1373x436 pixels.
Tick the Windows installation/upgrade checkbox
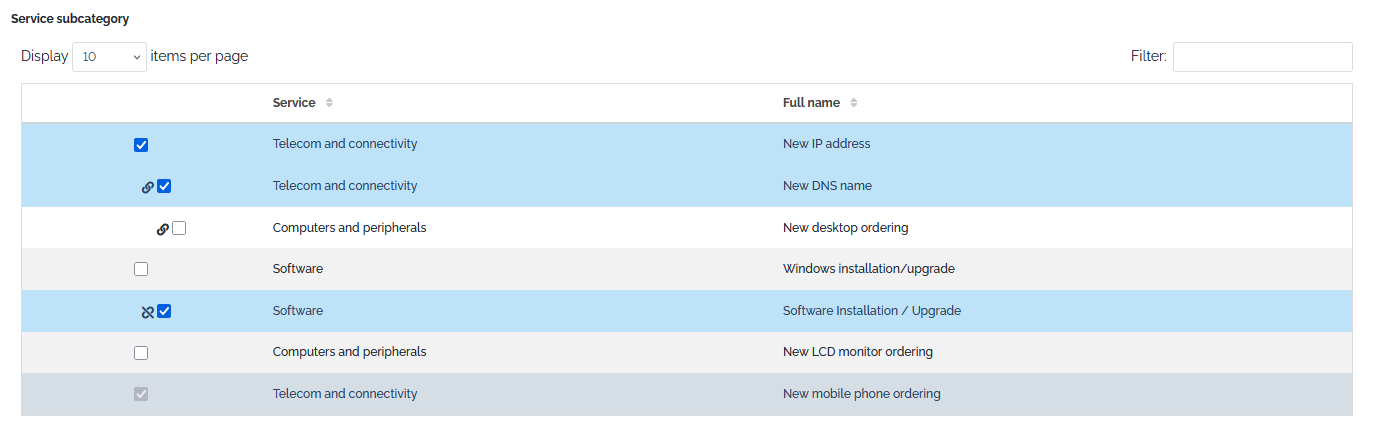(x=141, y=269)
